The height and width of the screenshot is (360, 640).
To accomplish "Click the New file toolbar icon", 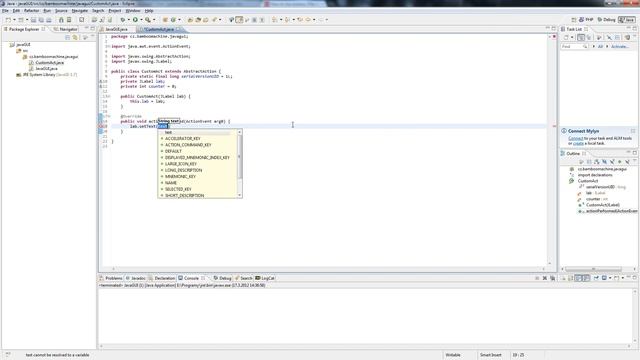I will pyautogui.click(x=8, y=20).
